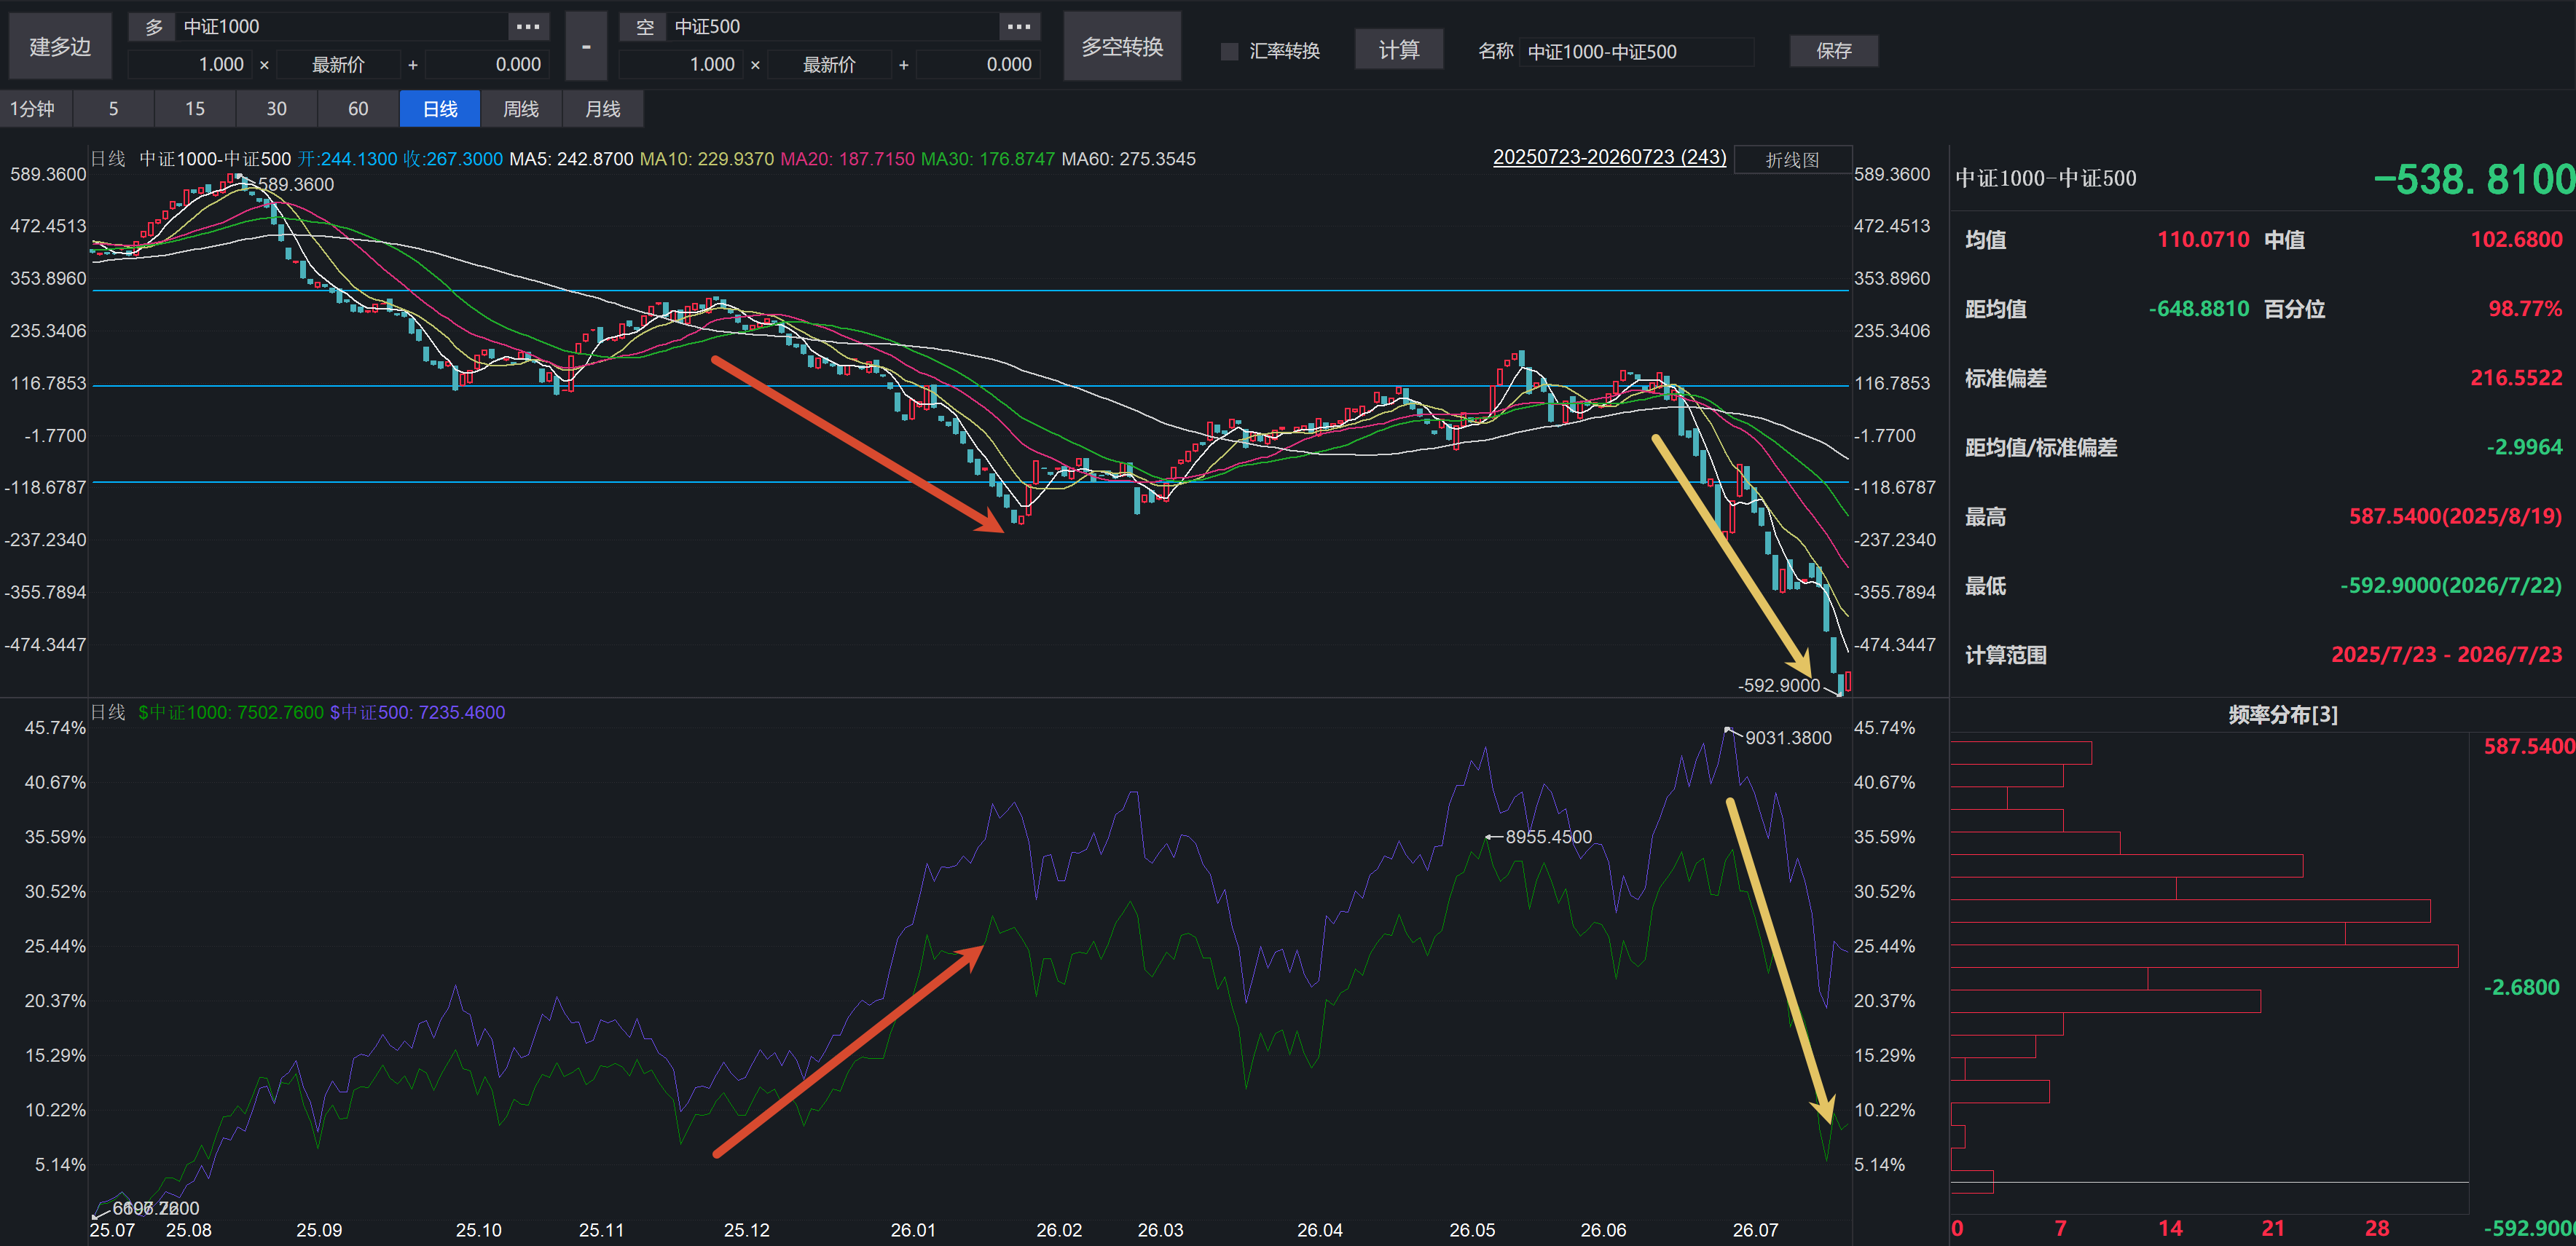Open the date range 20250723-20260723 (243) link
Screen dimensions: 2576x1246
pos(1609,157)
